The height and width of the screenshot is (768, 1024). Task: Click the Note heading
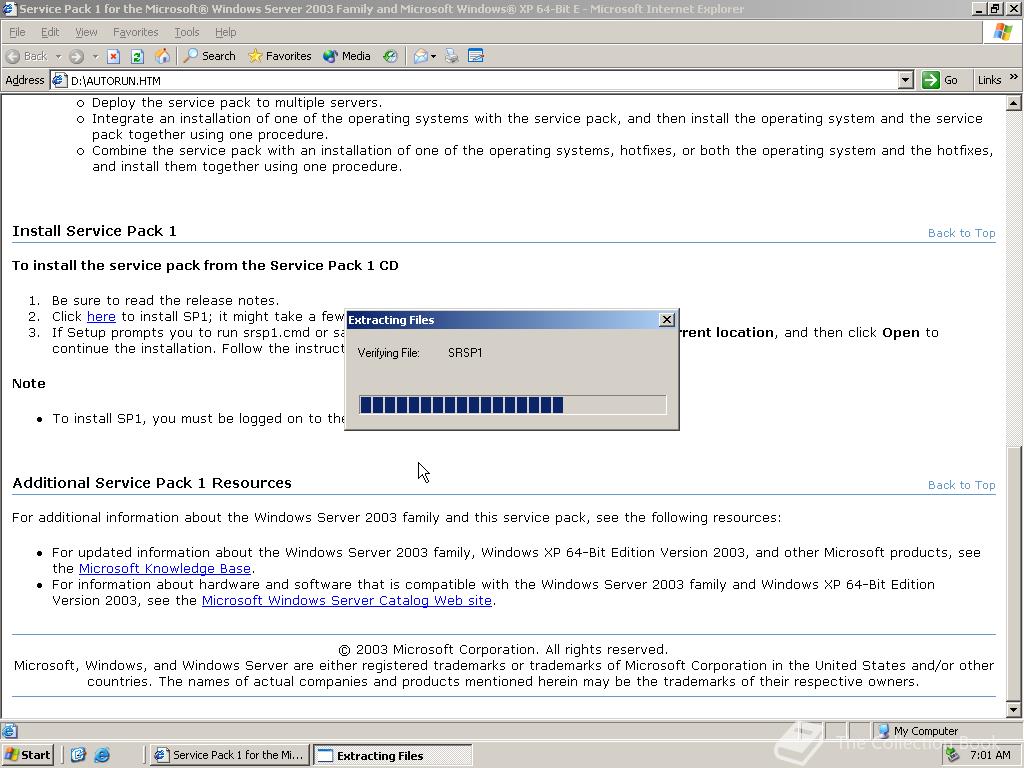[x=29, y=383]
